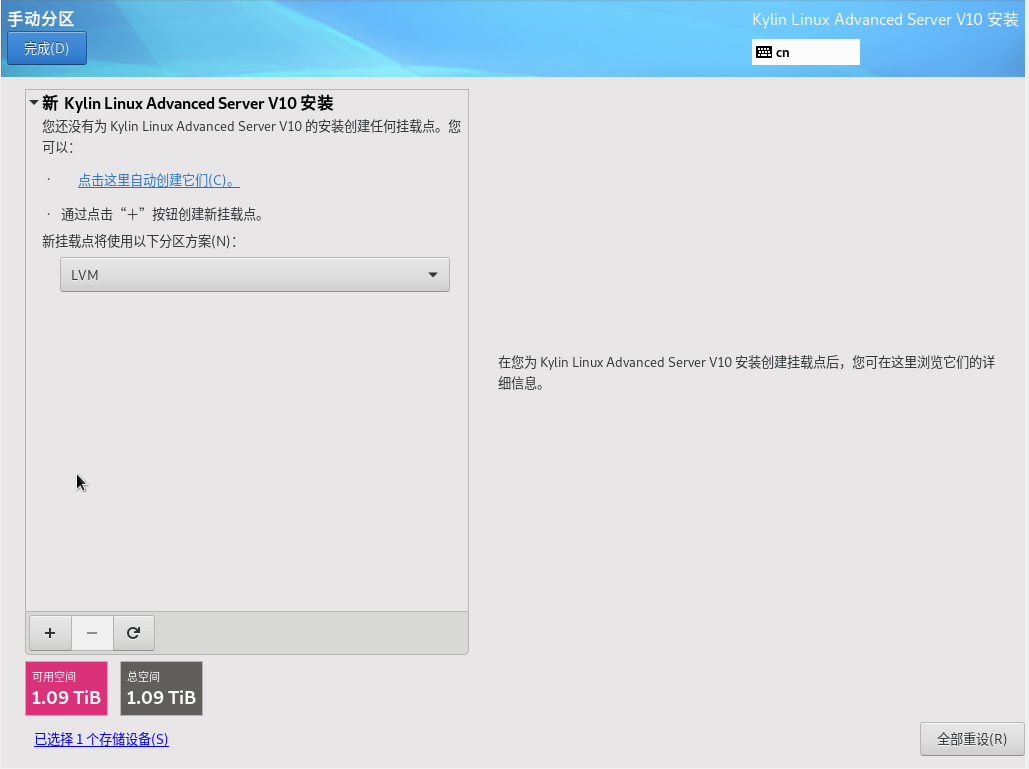Click the 完成(D) done button
The width and height of the screenshot is (1029, 769).
click(x=47, y=49)
